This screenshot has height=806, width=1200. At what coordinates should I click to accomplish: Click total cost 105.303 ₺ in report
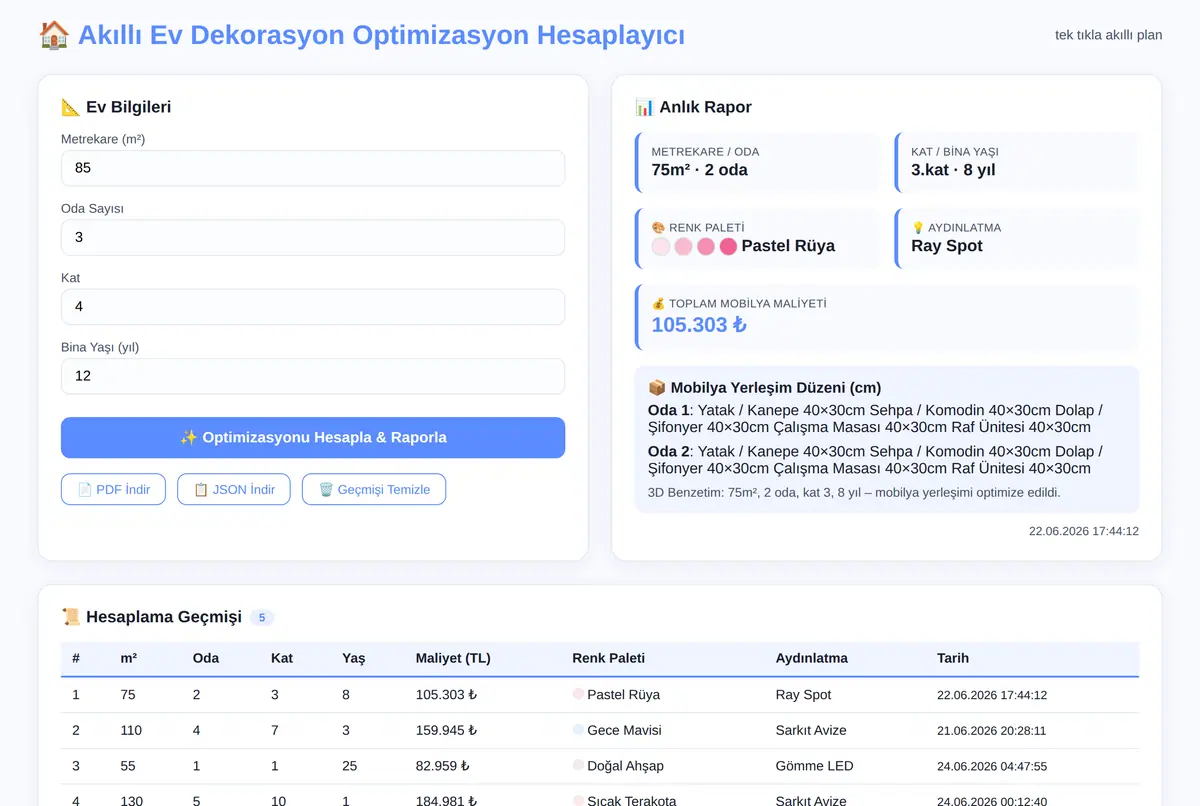pyautogui.click(x=699, y=325)
